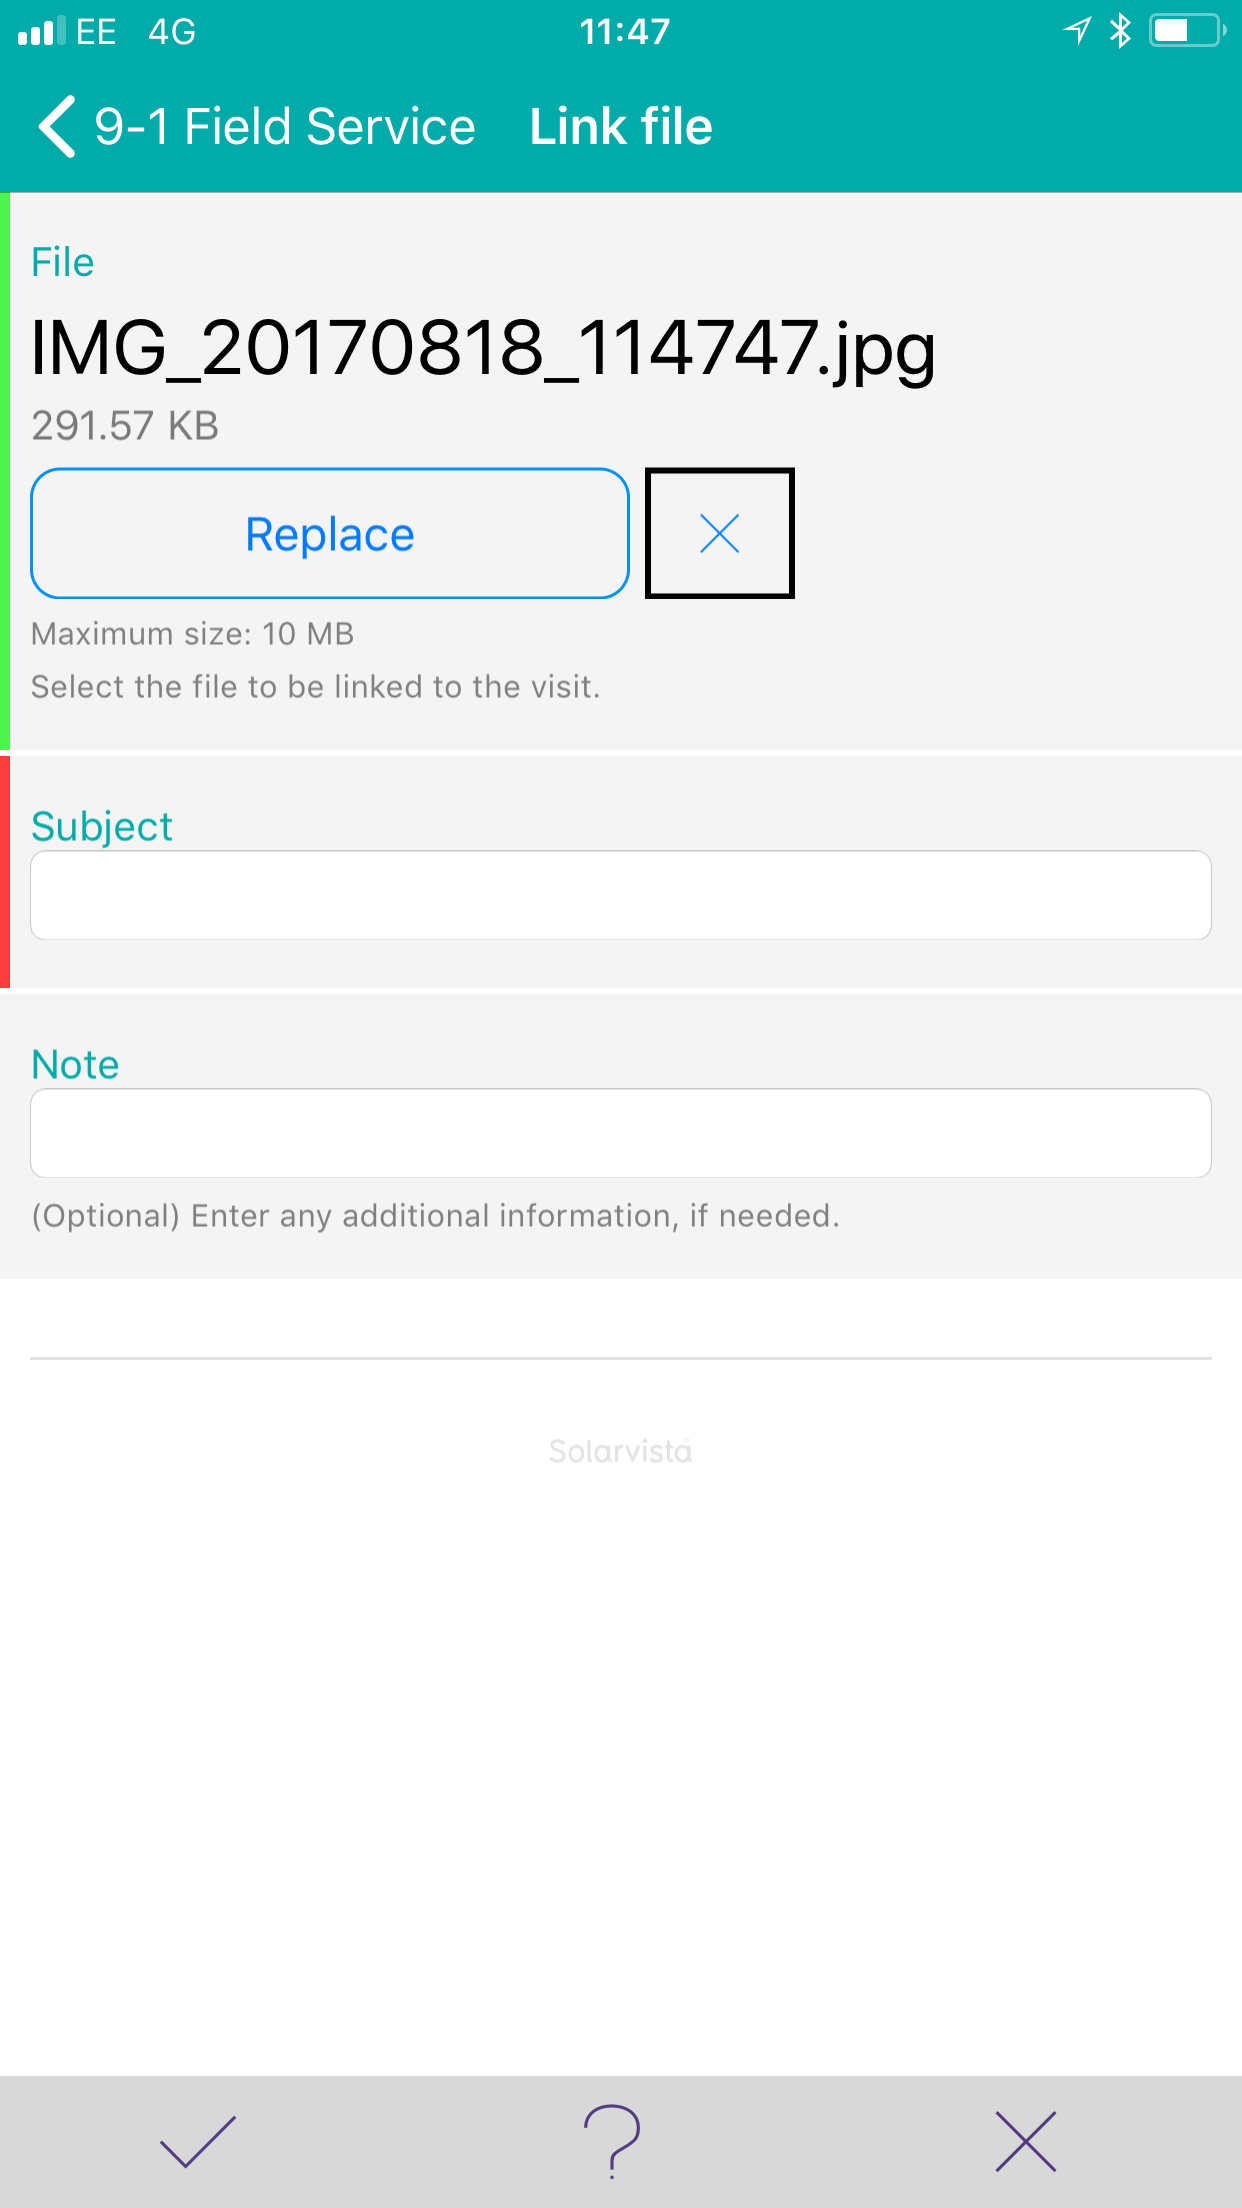Image resolution: width=1242 pixels, height=2208 pixels.
Task: Cancel using the bottom X icon
Action: pyautogui.click(x=1026, y=2141)
